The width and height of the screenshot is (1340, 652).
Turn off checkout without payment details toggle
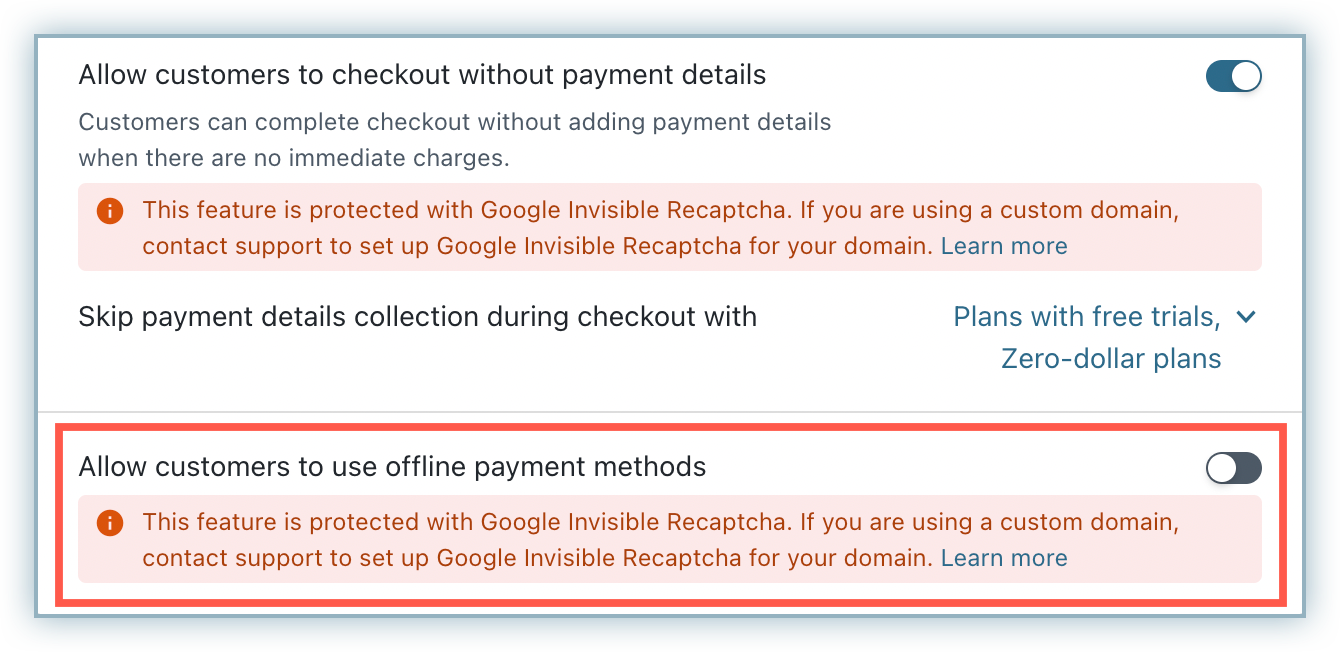pos(1233,76)
